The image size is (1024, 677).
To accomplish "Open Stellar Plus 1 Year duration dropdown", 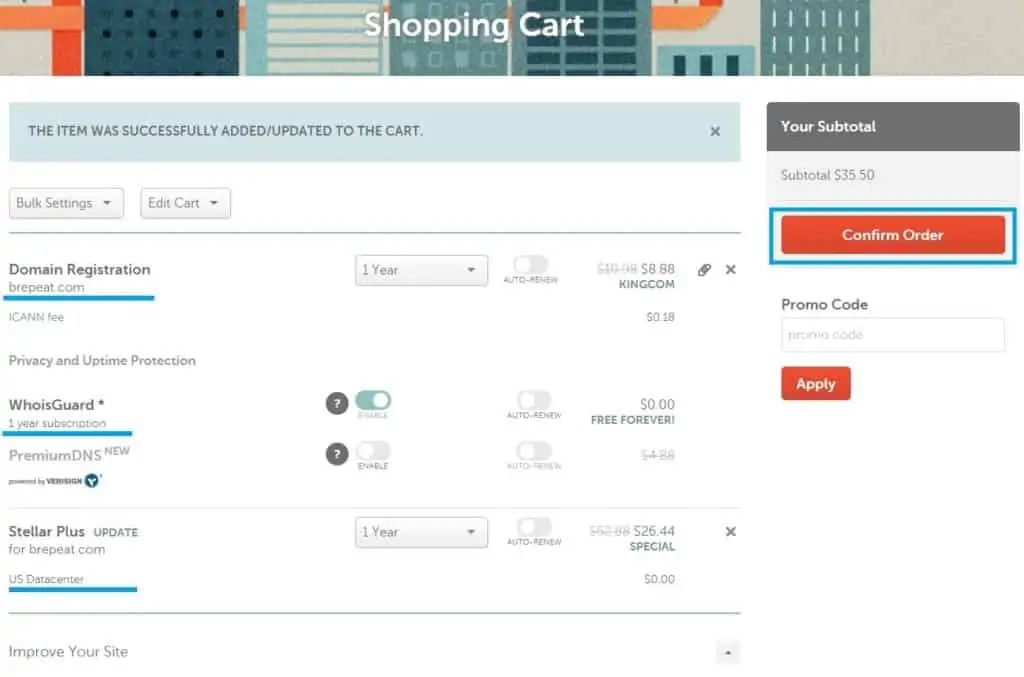I will click(x=421, y=532).
